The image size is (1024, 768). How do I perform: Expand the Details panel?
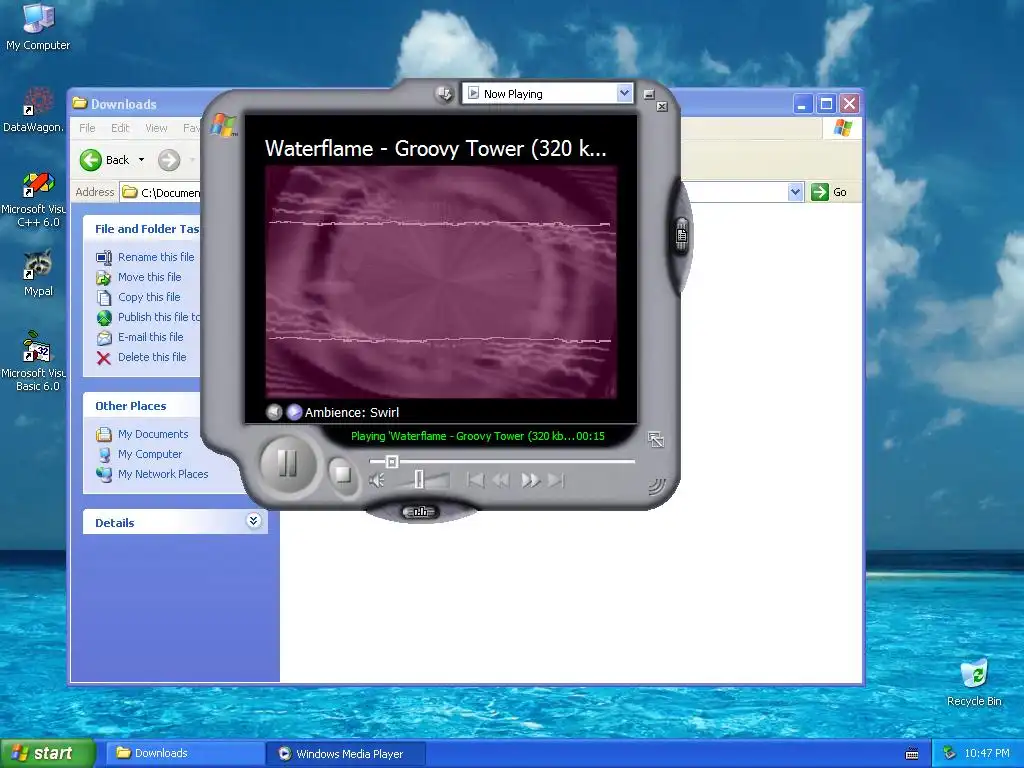tap(253, 520)
